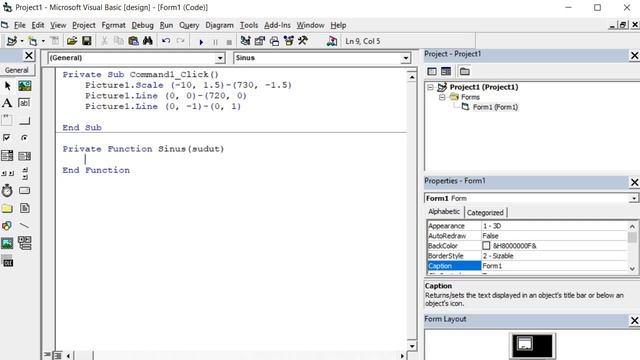The height and width of the screenshot is (360, 640).
Task: Select the Appearance property row
Action: tap(527, 226)
